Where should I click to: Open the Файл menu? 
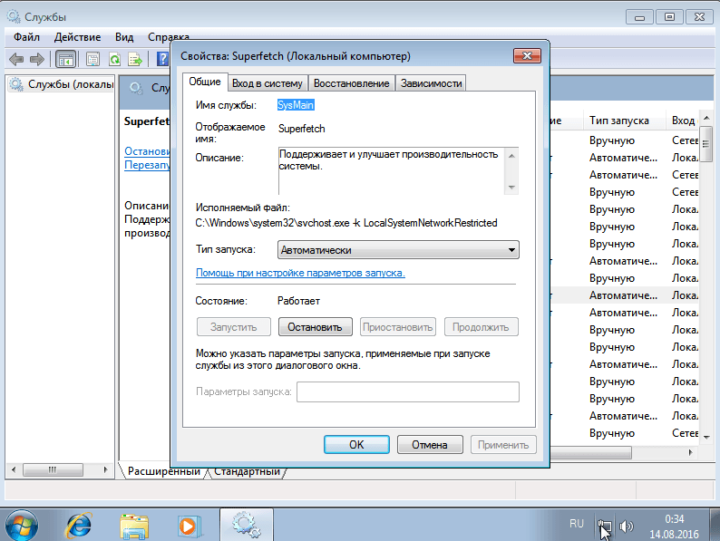tap(26, 37)
